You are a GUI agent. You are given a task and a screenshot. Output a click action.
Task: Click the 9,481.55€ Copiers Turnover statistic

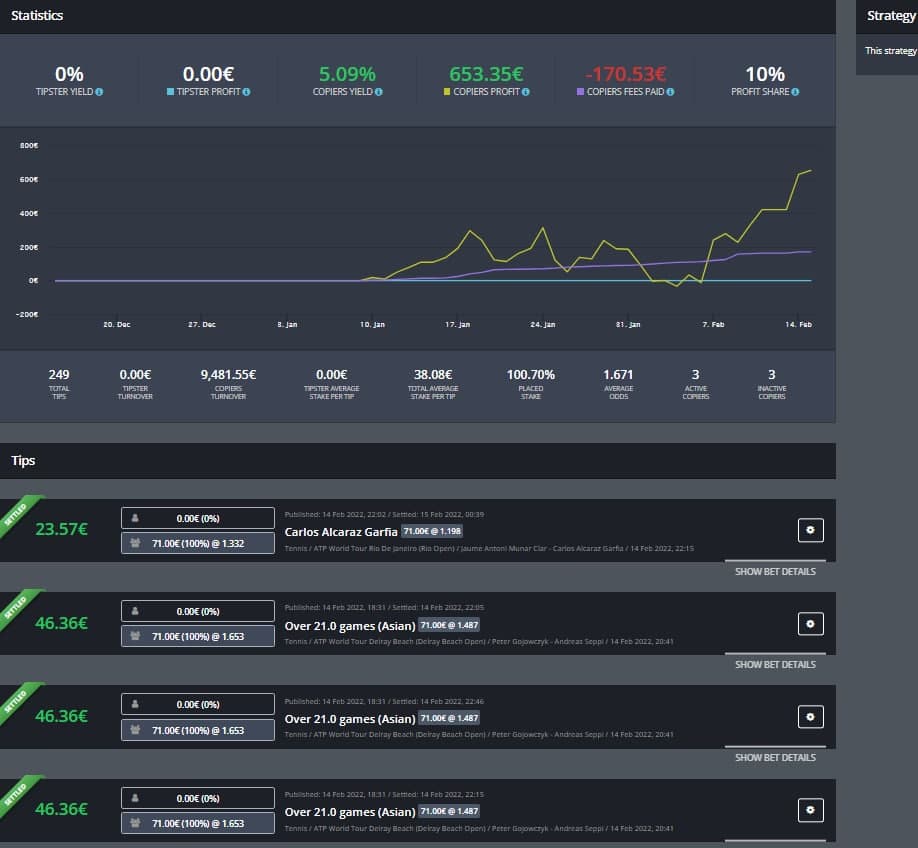pos(228,384)
